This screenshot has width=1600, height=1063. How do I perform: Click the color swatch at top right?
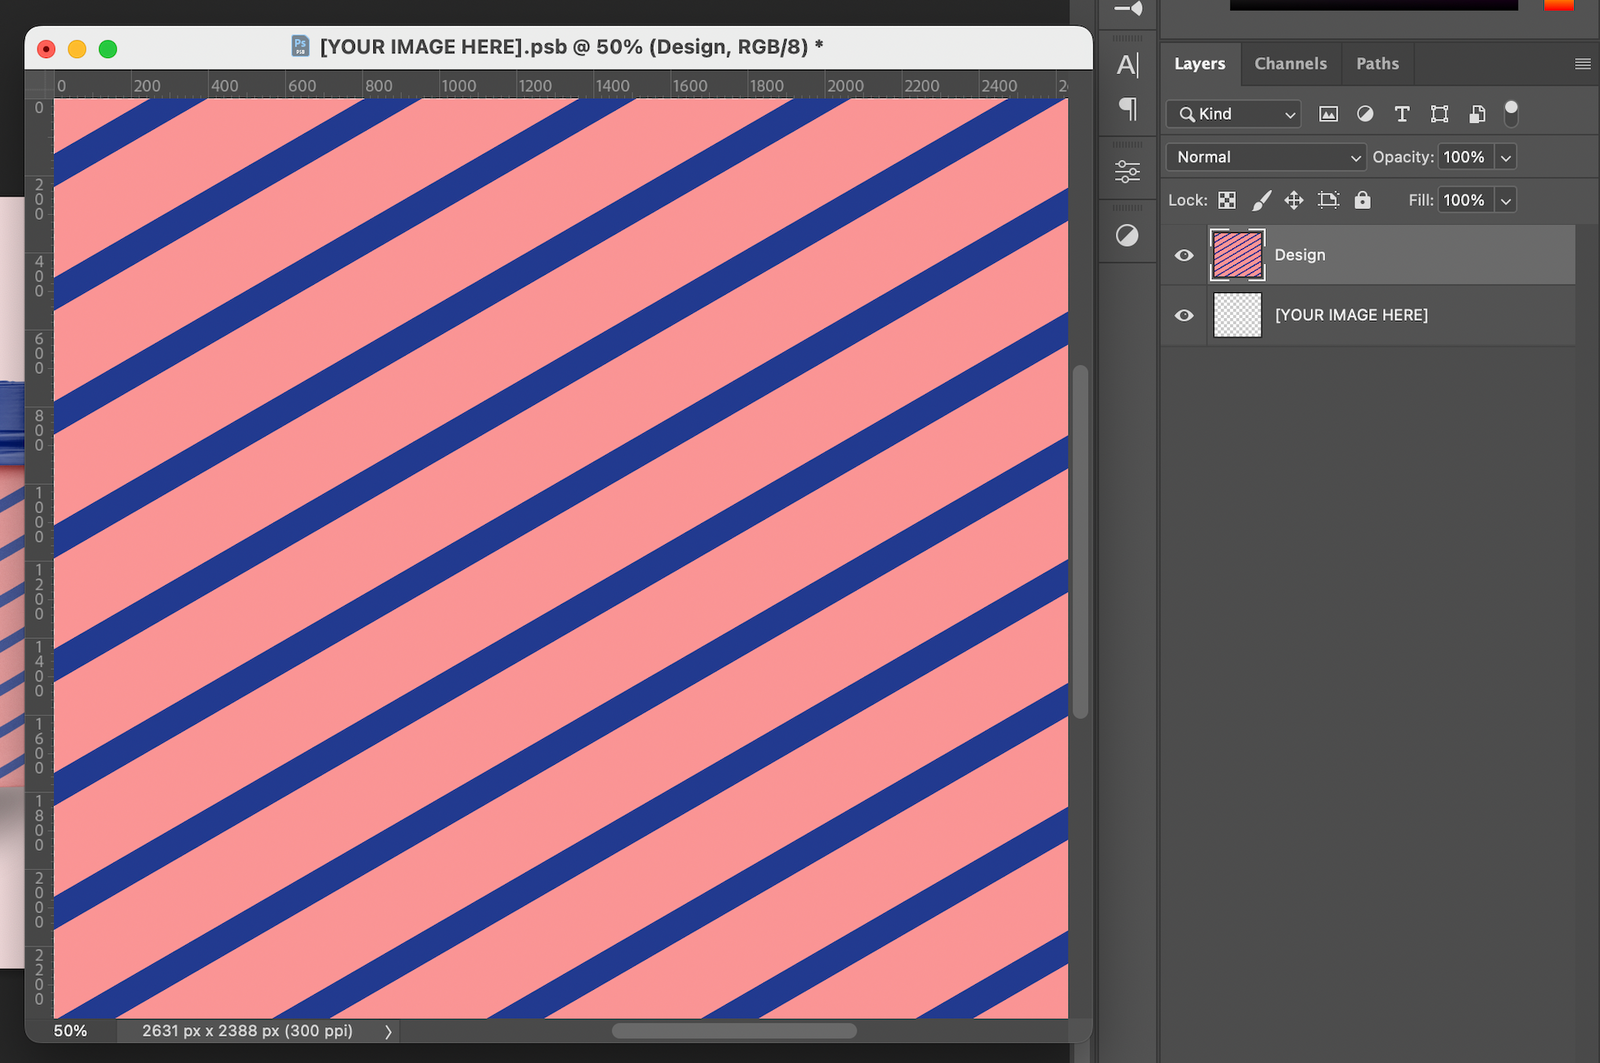(1558, 5)
